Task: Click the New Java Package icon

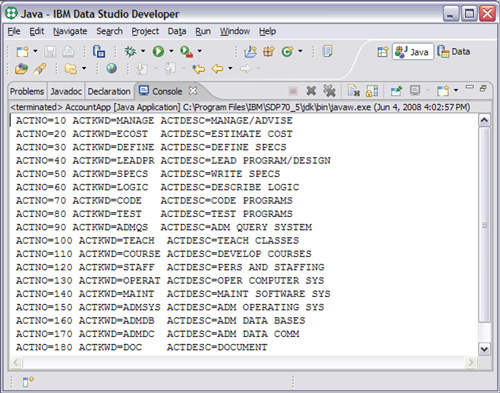Action: [269, 52]
